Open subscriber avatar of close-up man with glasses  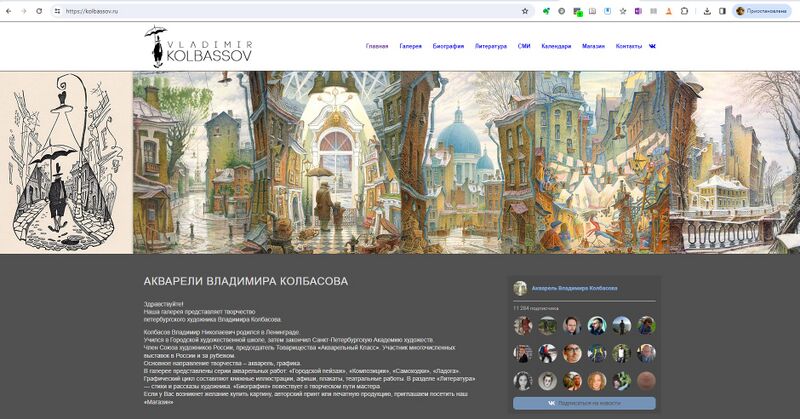coord(572,353)
